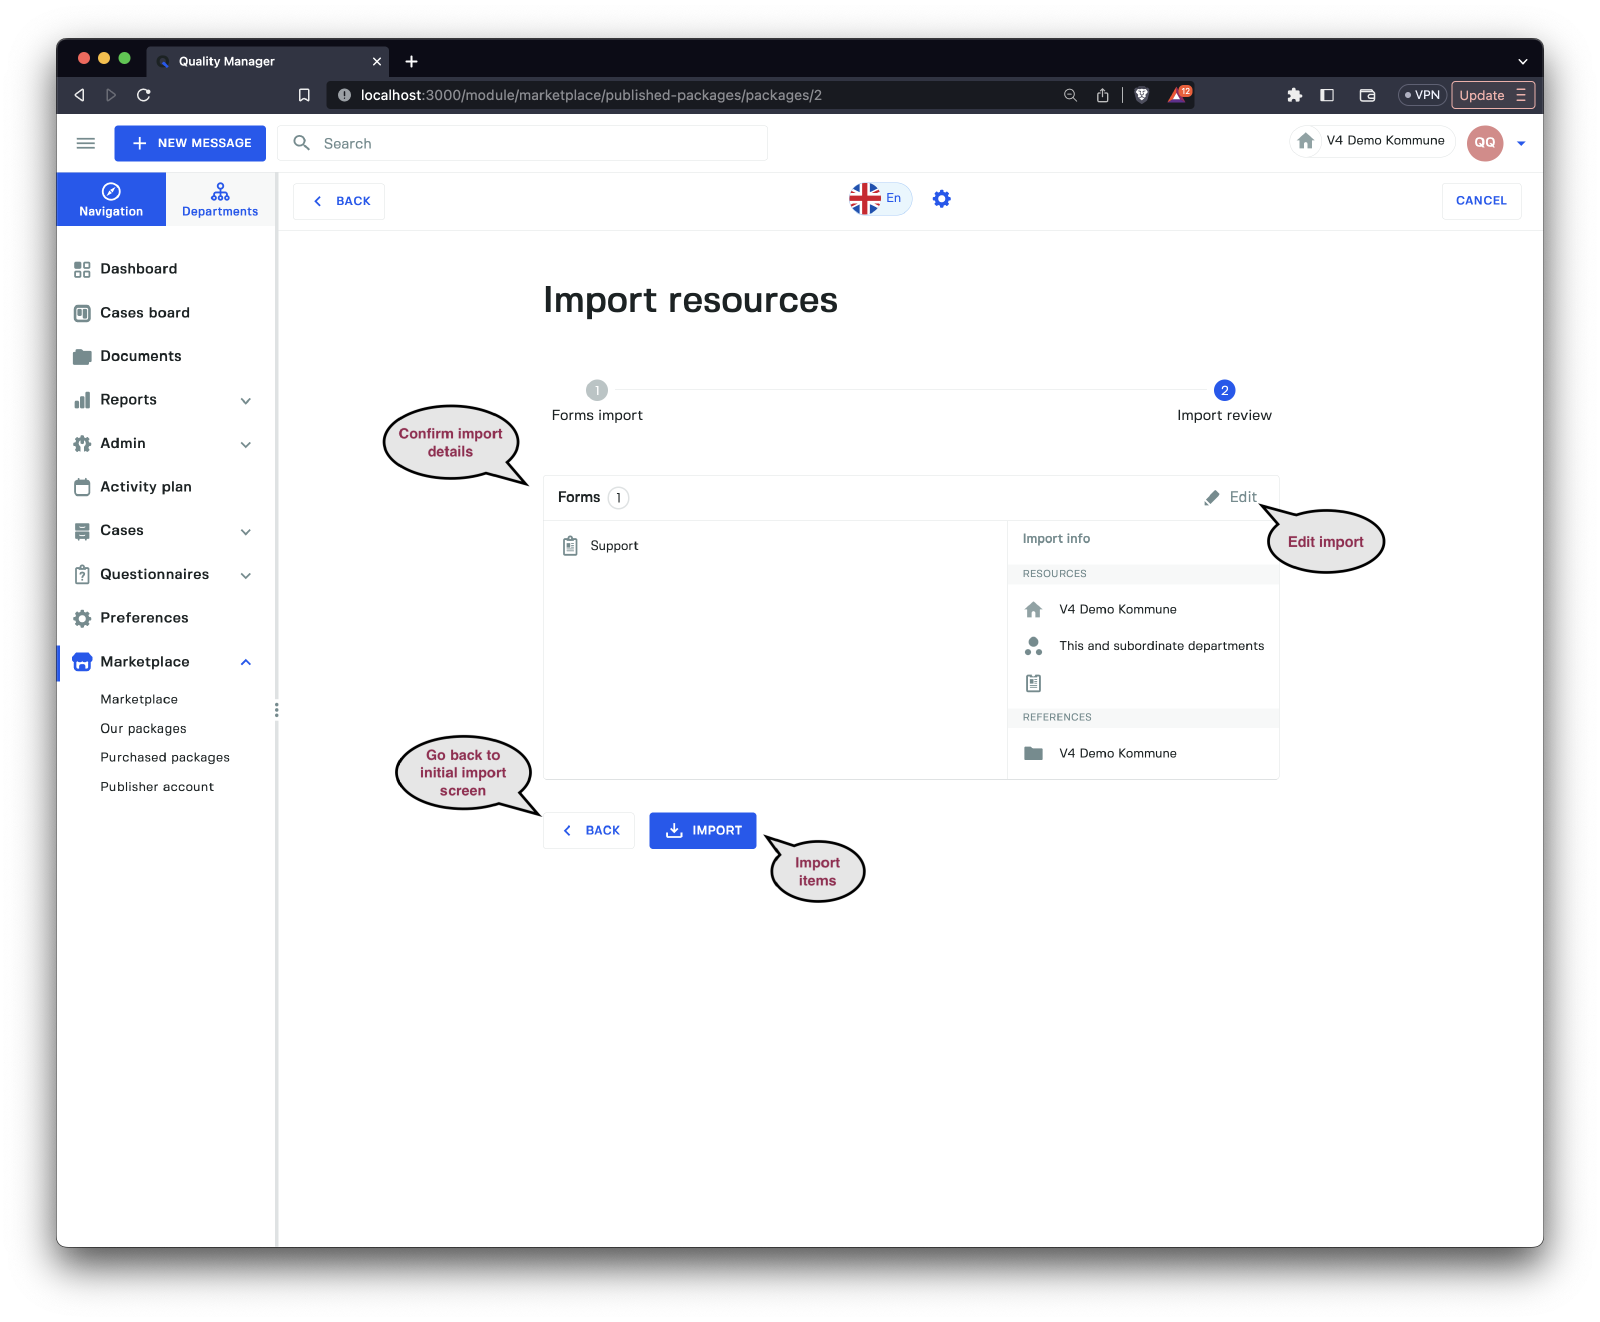The image size is (1600, 1322).
Task: Expand the Reports menu chevron
Action: [246, 401]
